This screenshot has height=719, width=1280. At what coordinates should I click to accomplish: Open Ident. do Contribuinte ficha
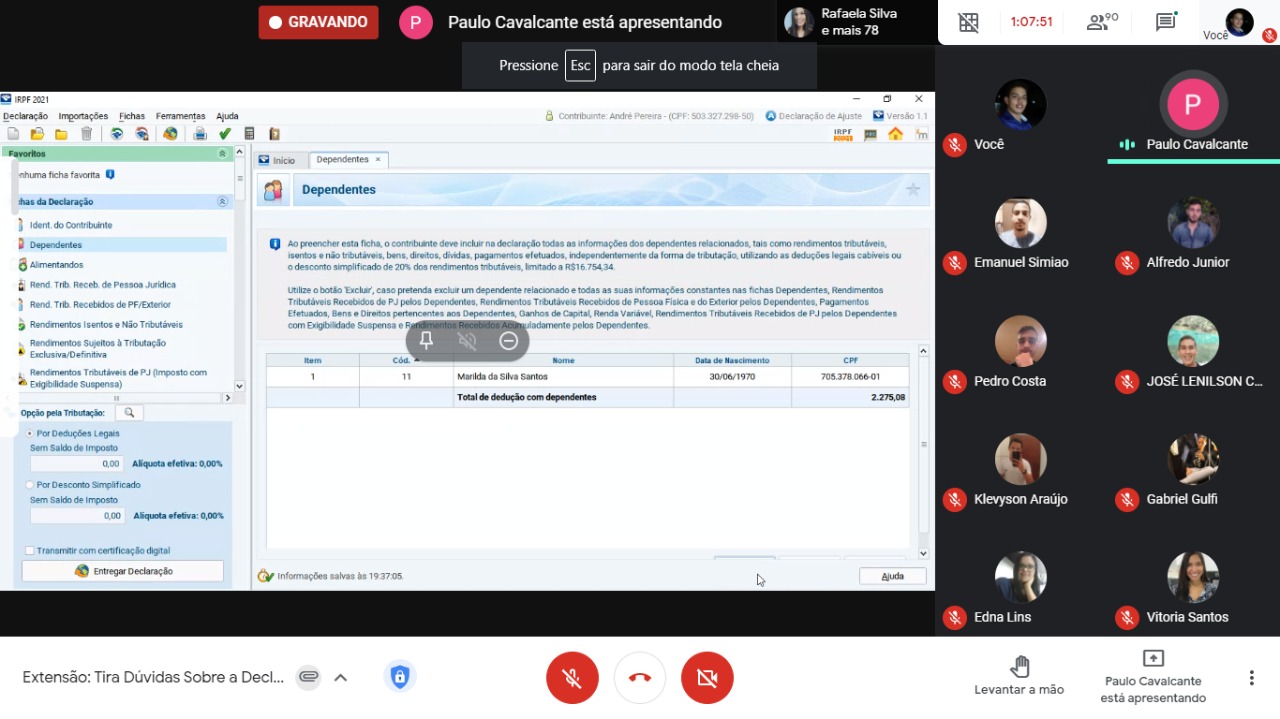71,225
